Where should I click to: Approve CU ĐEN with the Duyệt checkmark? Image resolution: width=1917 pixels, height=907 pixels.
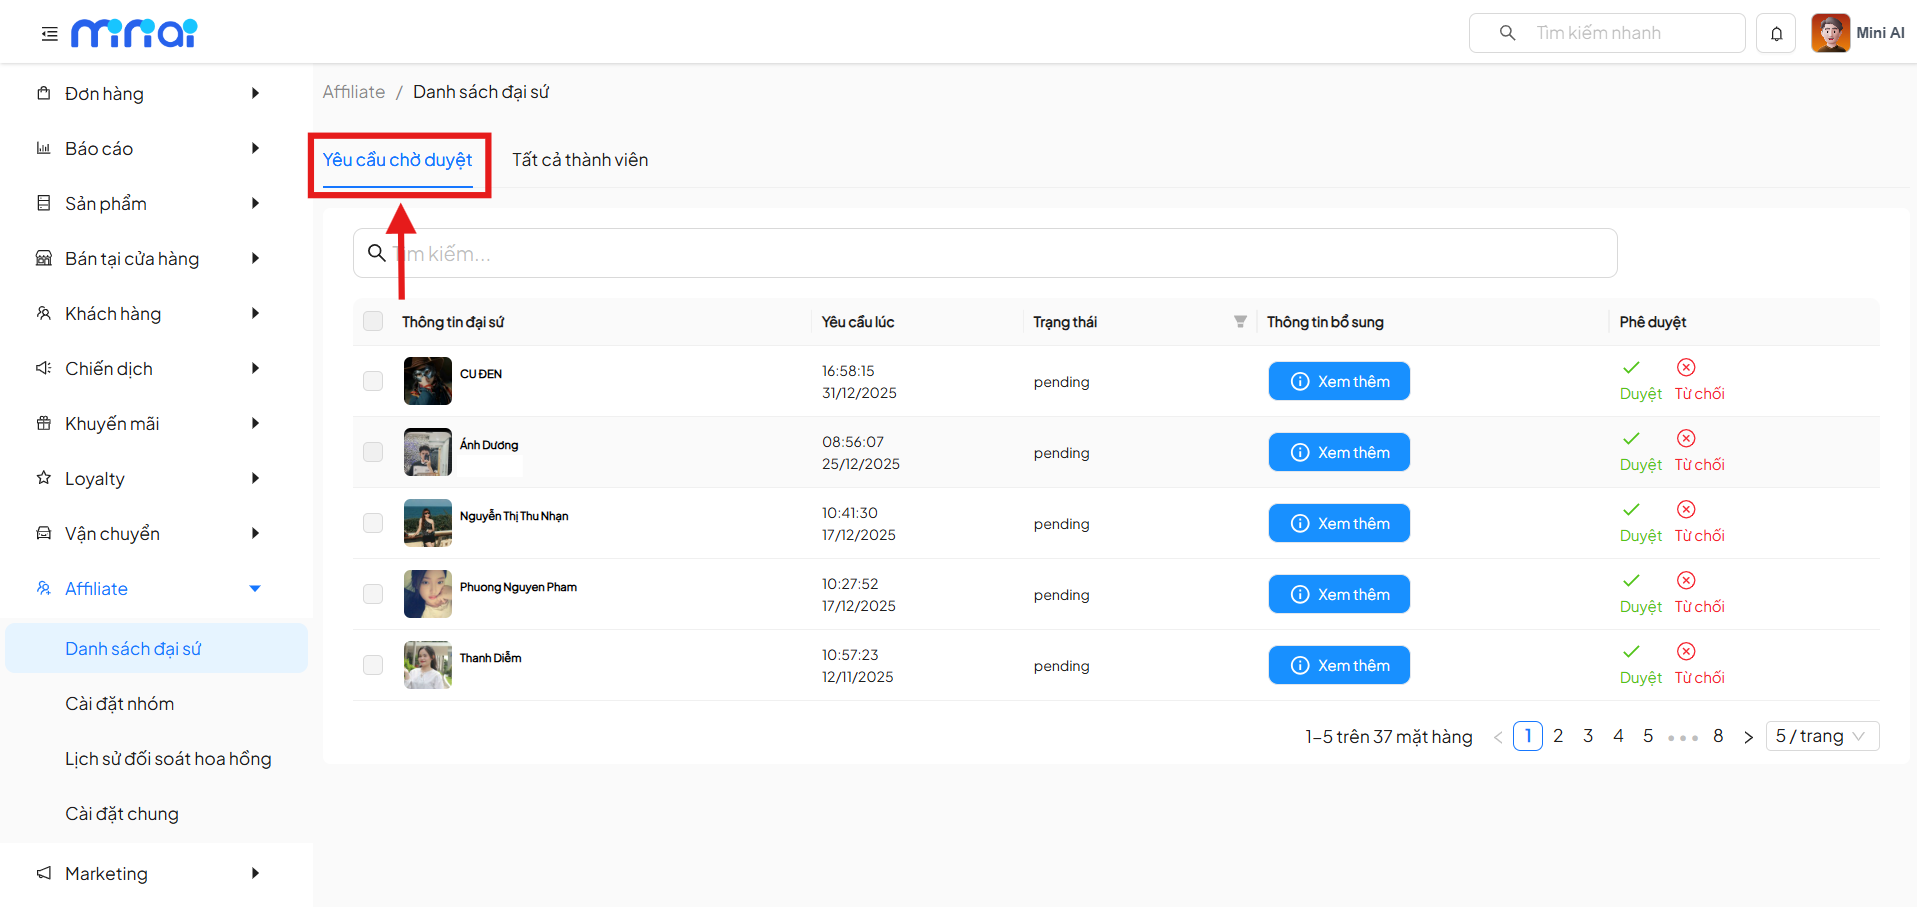(1631, 368)
